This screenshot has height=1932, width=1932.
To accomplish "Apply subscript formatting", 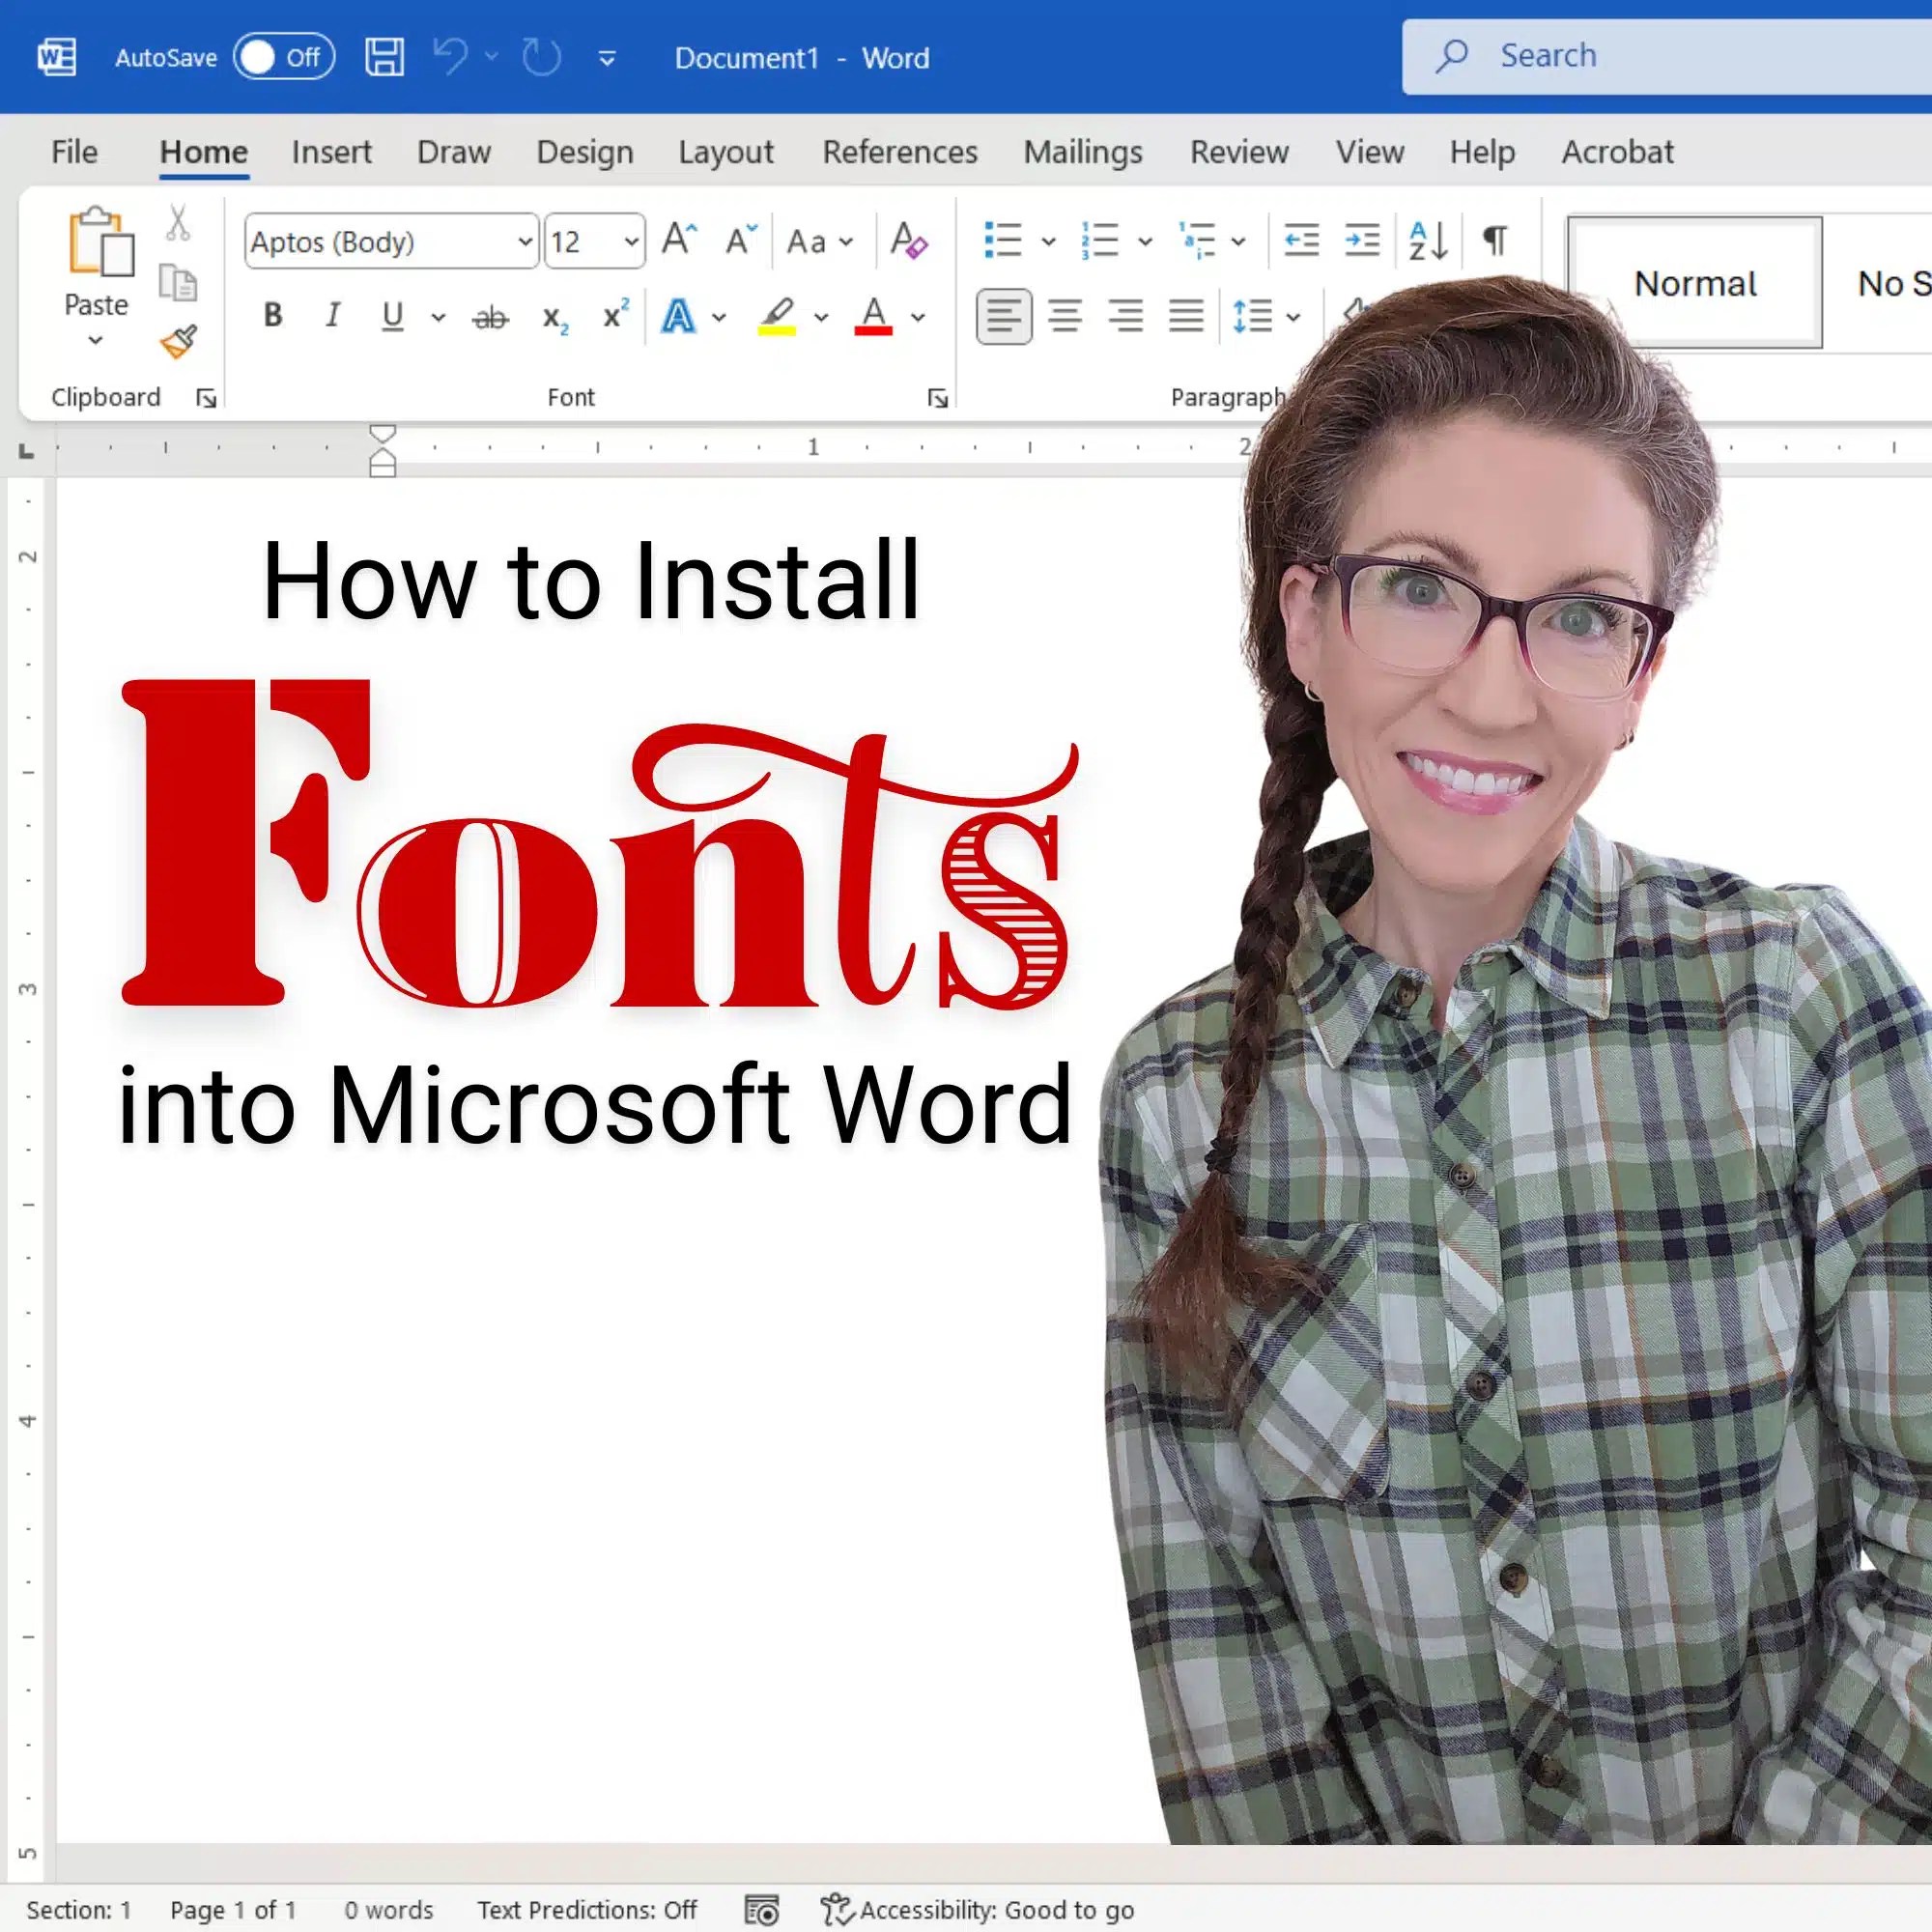I will click(555, 319).
